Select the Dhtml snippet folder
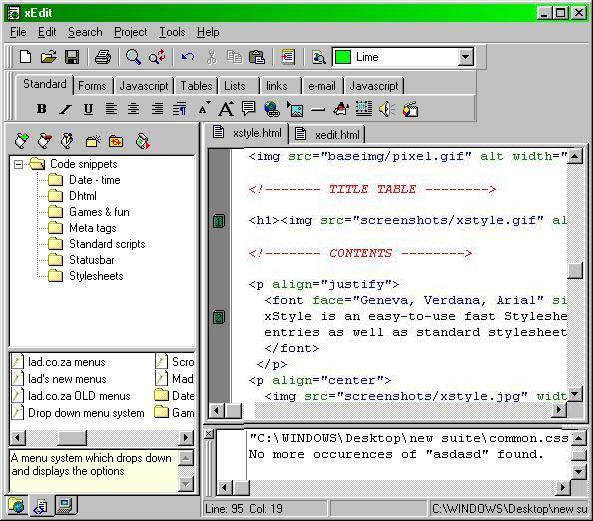 coord(82,196)
